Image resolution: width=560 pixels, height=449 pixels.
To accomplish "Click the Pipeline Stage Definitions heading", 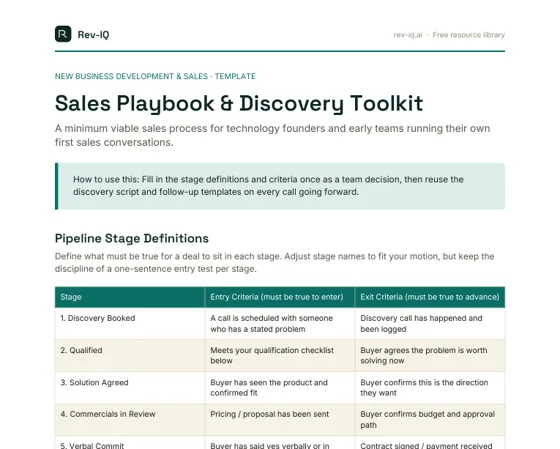I will (132, 238).
